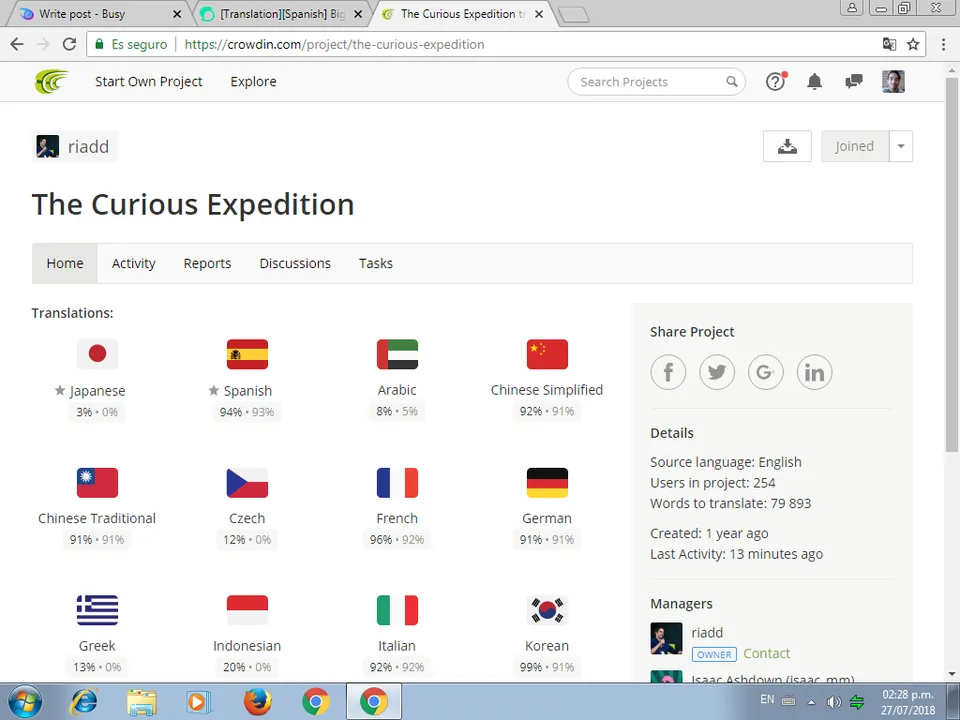The height and width of the screenshot is (720, 960).
Task: Open the messages chat icon
Action: pyautogui.click(x=853, y=81)
